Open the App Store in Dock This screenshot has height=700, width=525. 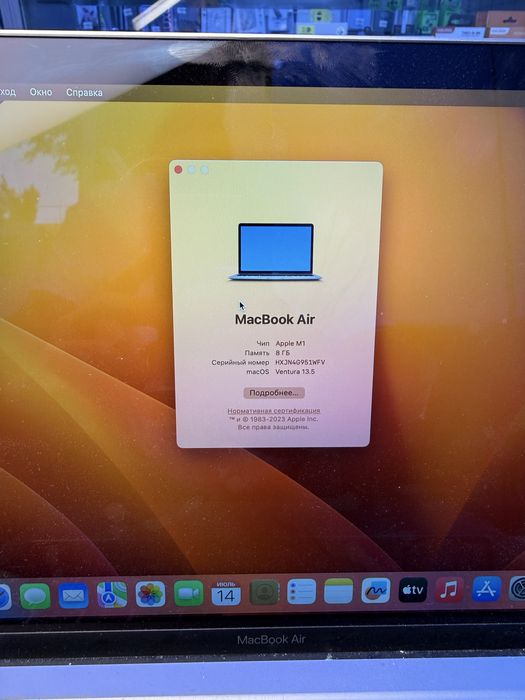(x=487, y=589)
